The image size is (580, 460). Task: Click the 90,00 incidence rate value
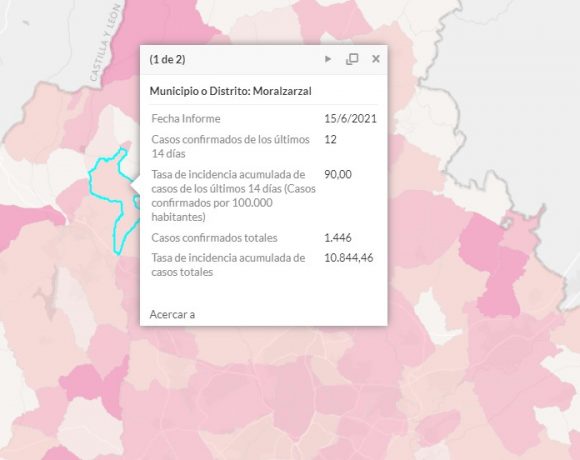coord(338,174)
